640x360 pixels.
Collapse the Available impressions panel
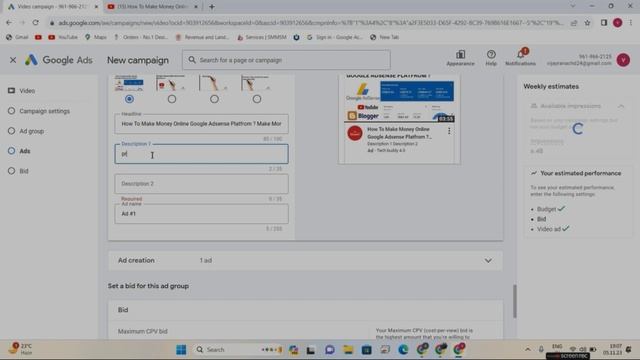(621, 106)
